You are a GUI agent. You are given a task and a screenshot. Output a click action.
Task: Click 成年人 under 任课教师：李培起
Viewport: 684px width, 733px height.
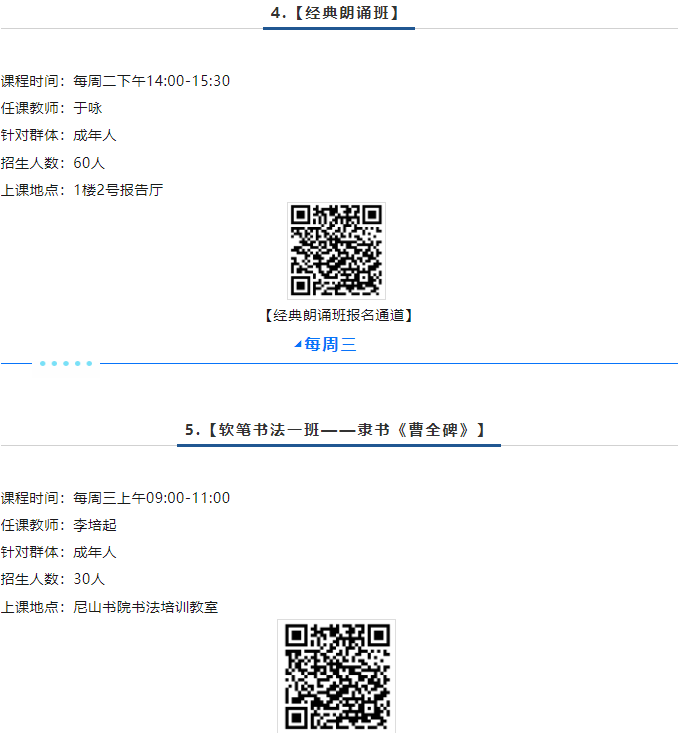pyautogui.click(x=95, y=552)
